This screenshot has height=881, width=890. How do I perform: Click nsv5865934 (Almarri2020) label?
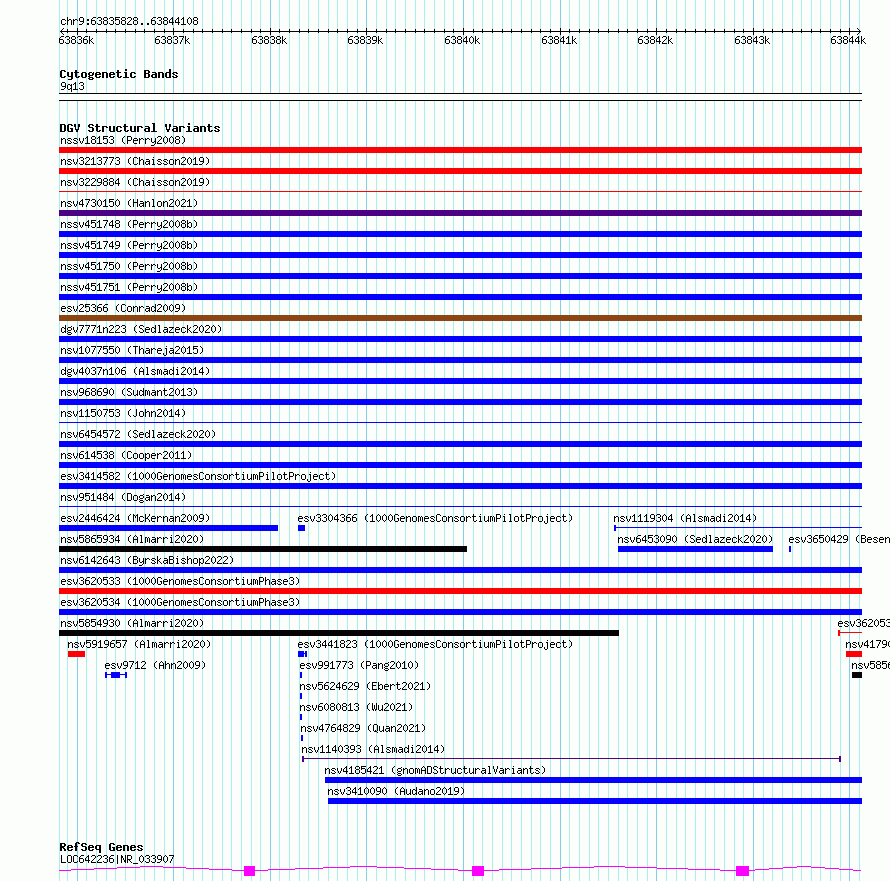tap(132, 539)
